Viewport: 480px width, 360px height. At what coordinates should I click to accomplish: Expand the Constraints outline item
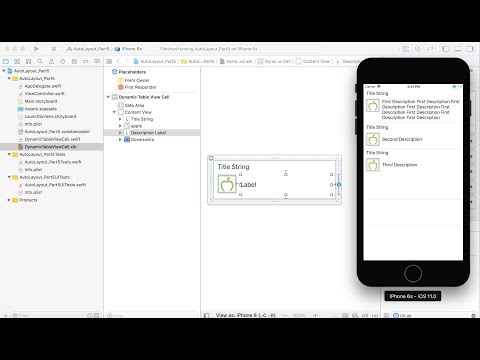[x=120, y=140]
